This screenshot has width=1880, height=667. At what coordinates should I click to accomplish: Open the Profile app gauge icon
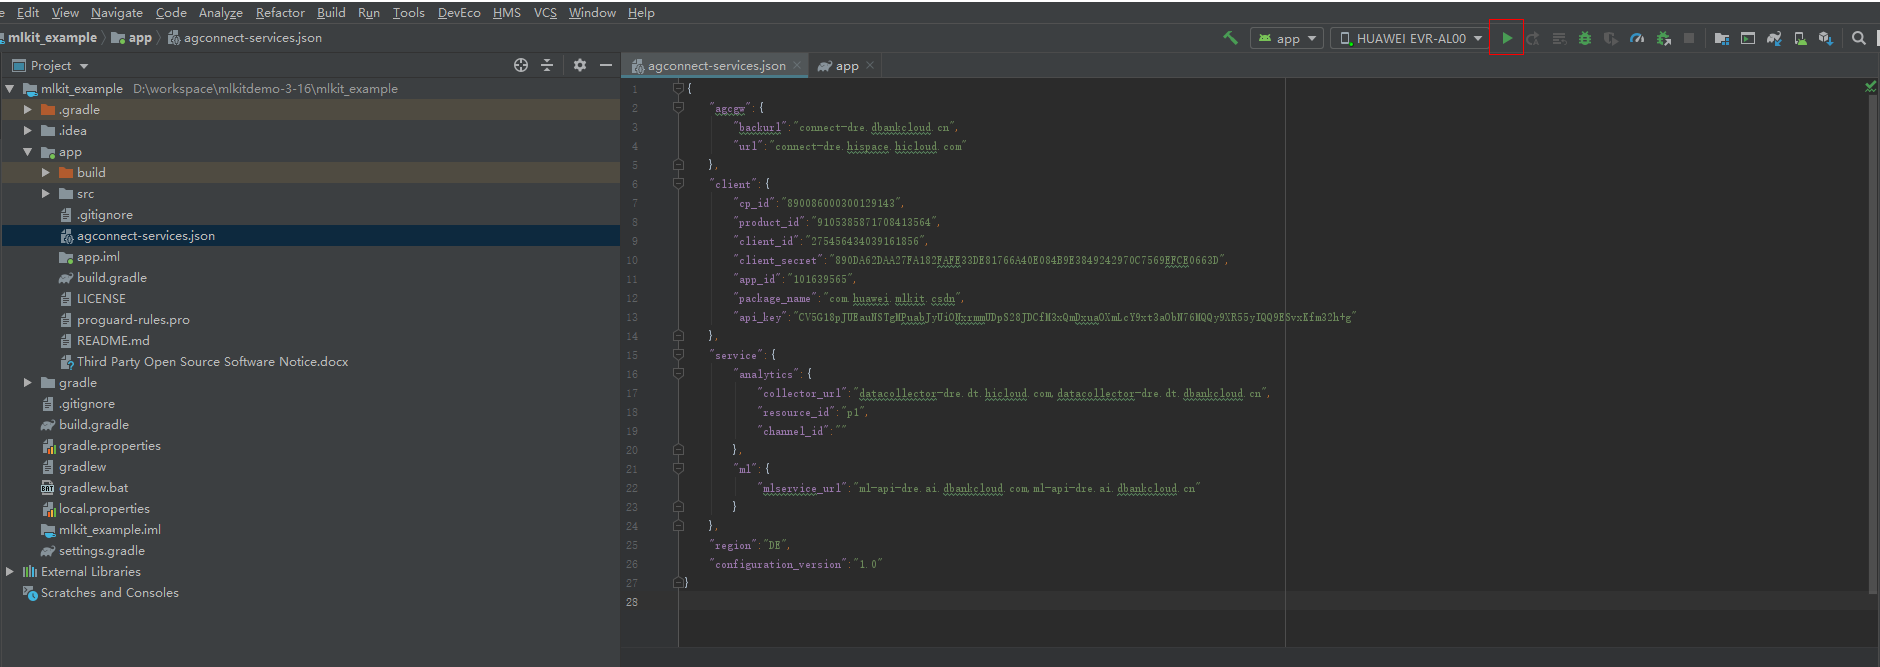[1637, 38]
